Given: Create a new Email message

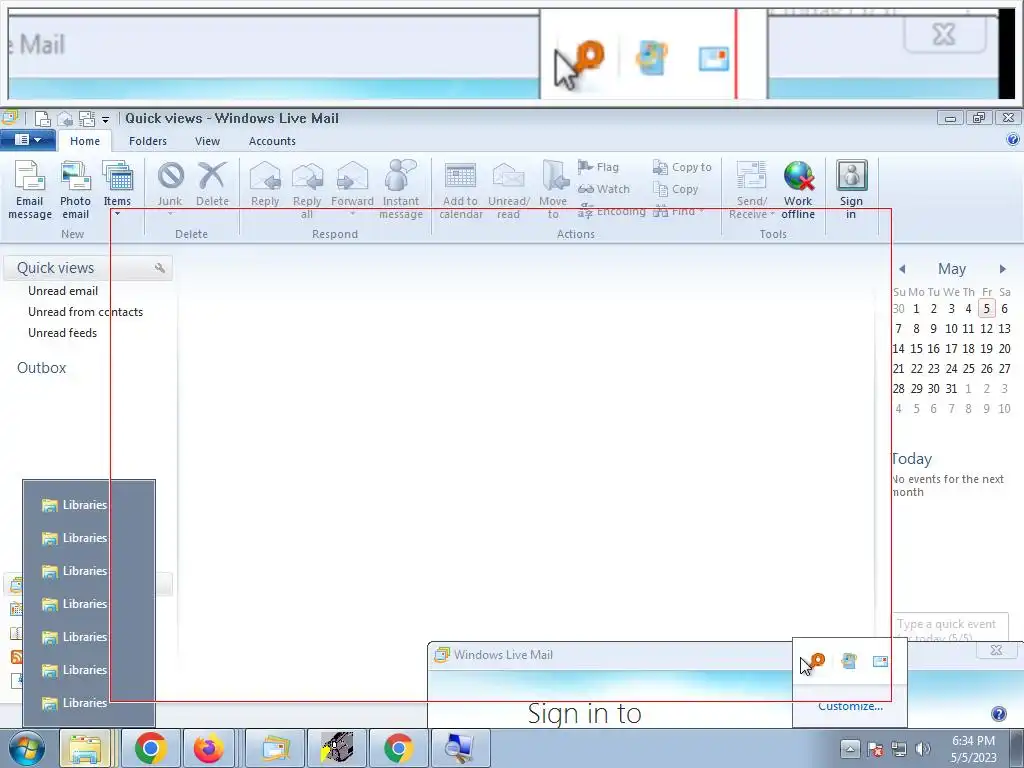Looking at the screenshot, I should click(x=29, y=190).
